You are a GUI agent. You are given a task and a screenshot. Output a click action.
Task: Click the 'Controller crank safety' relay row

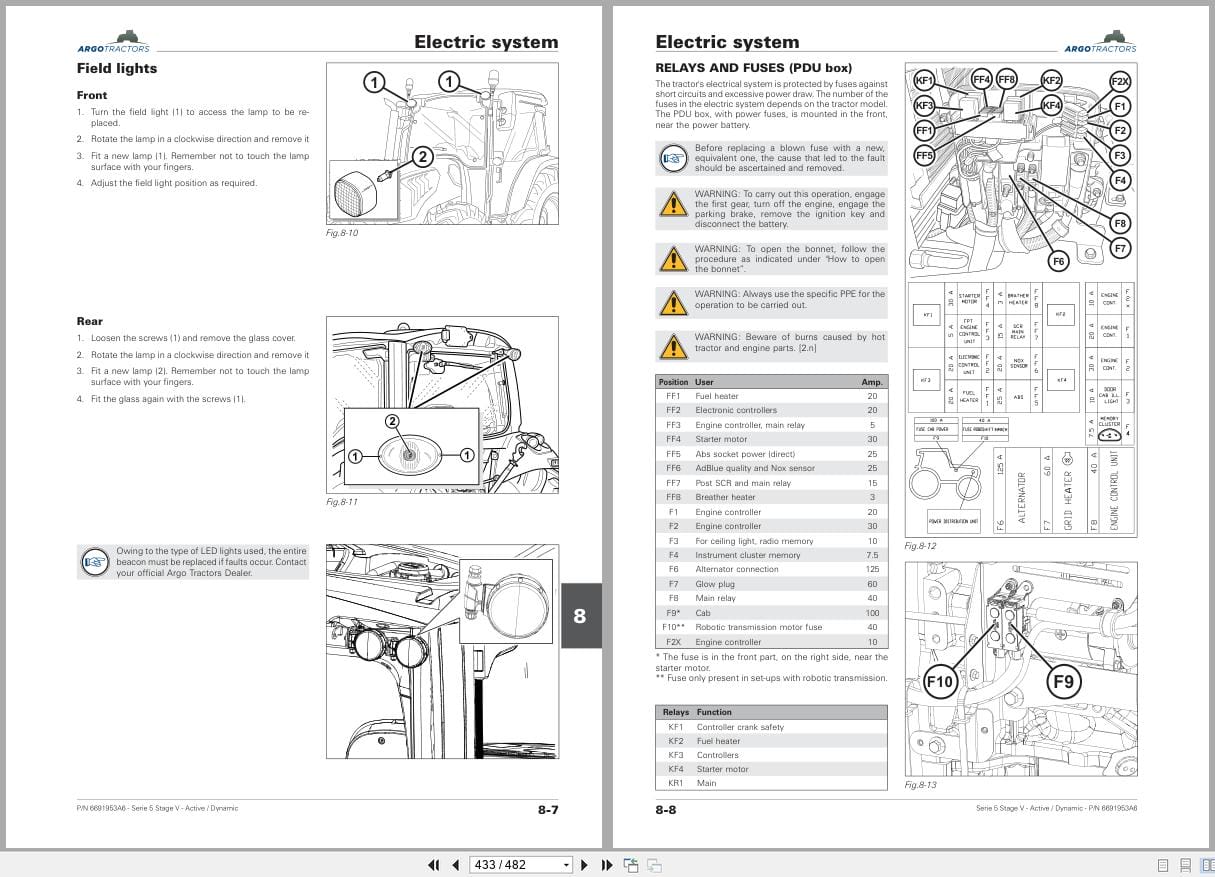[771, 727]
